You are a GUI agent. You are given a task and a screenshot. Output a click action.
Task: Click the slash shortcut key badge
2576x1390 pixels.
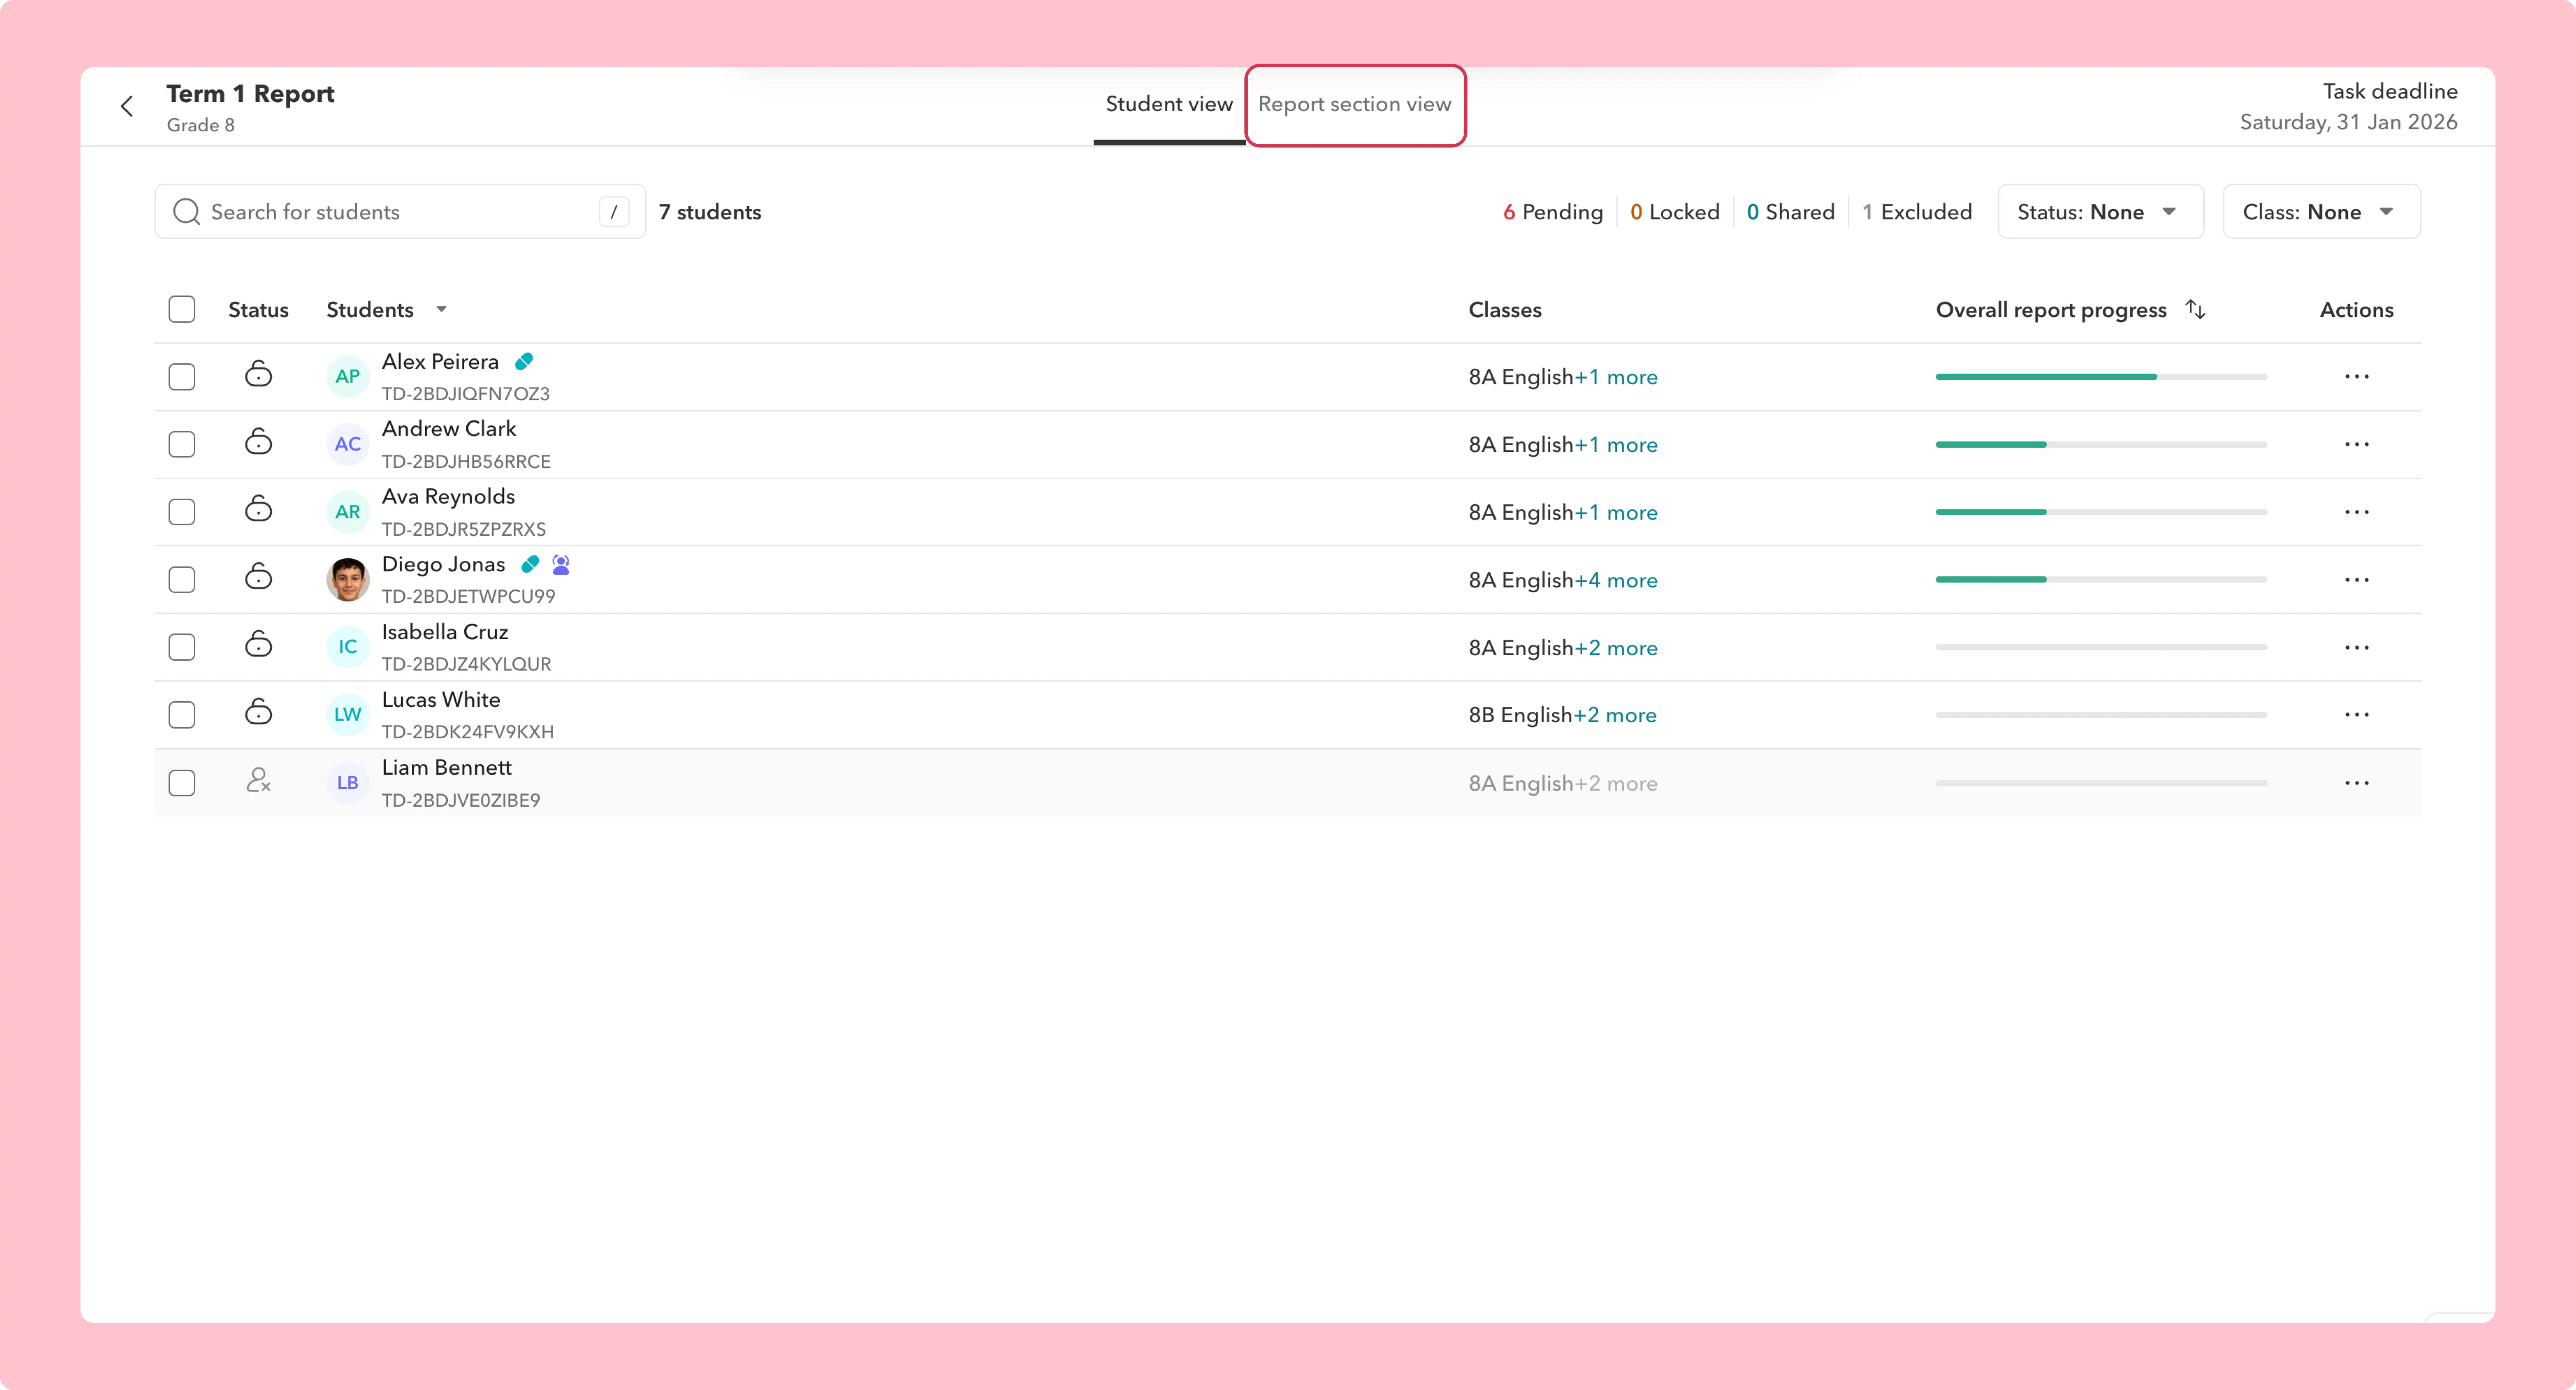pos(613,212)
